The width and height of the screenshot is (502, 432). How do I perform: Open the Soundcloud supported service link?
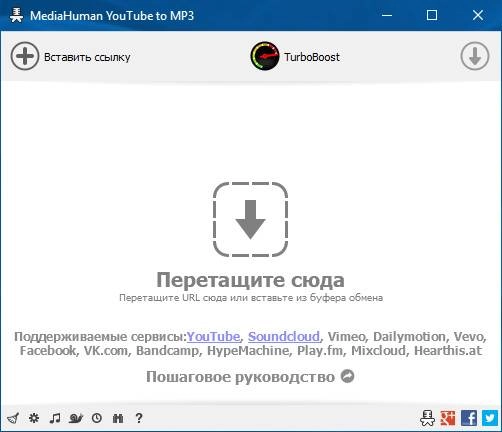tap(284, 337)
